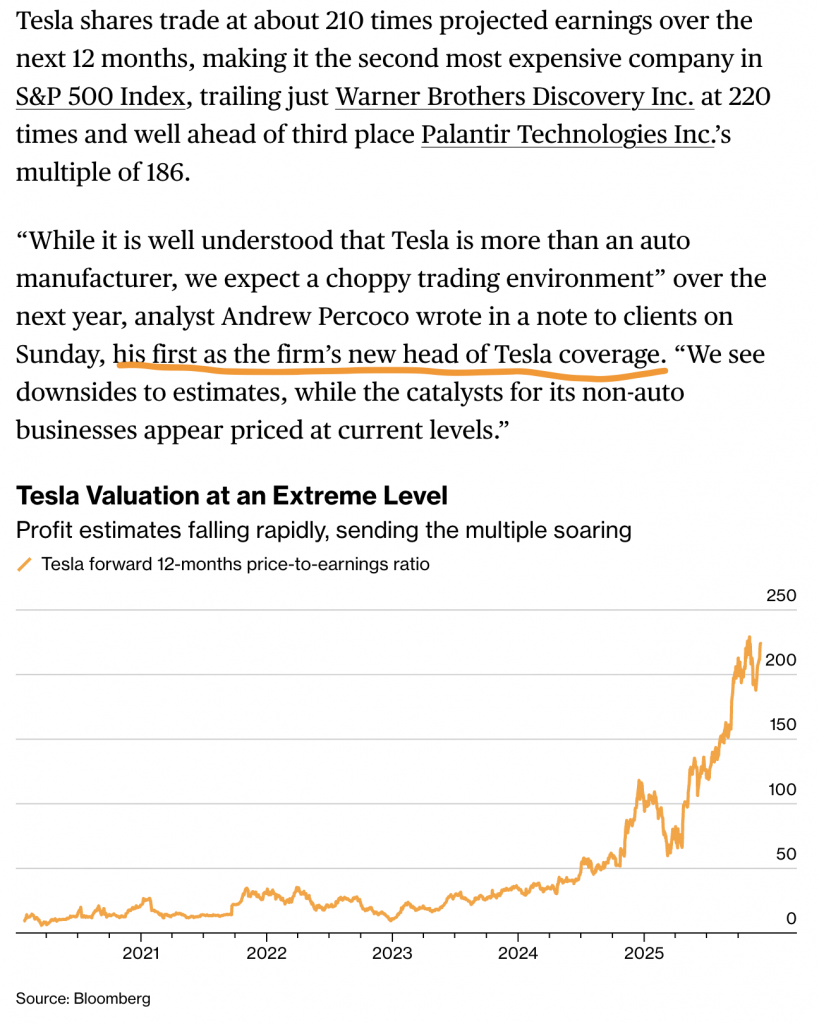Image resolution: width=819 pixels, height=1024 pixels.
Task: Open the S&P 500 Index link
Action: (101, 97)
